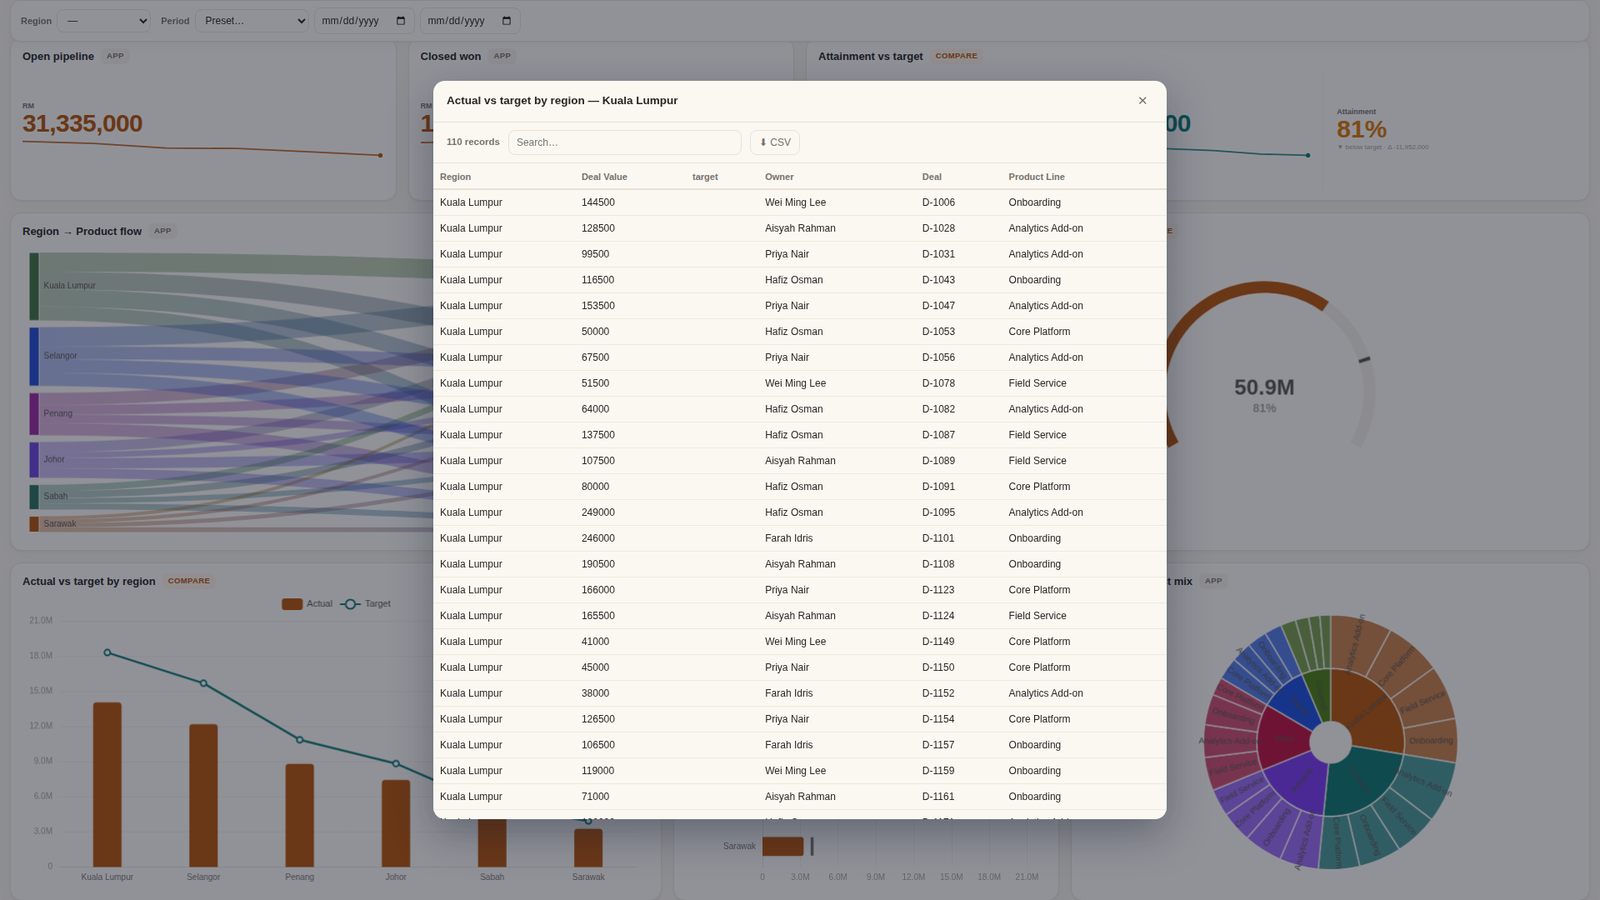Open the Region filter dropdown
The image size is (1600, 900).
coord(104,21)
